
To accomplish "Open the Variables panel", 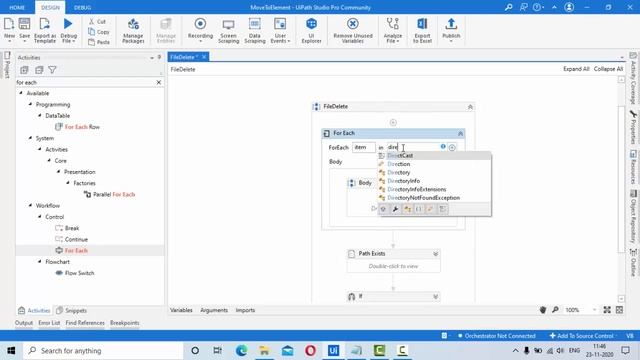I will coord(181,310).
